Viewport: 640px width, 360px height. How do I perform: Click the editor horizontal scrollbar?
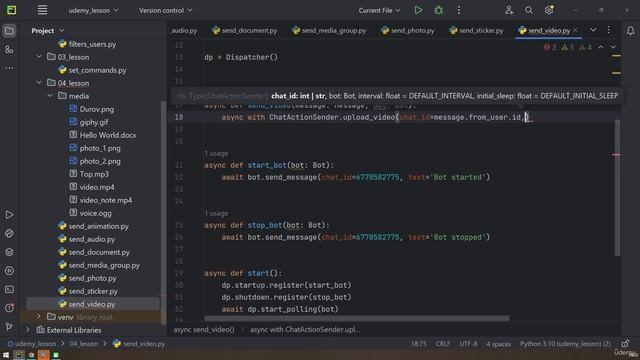point(356,318)
